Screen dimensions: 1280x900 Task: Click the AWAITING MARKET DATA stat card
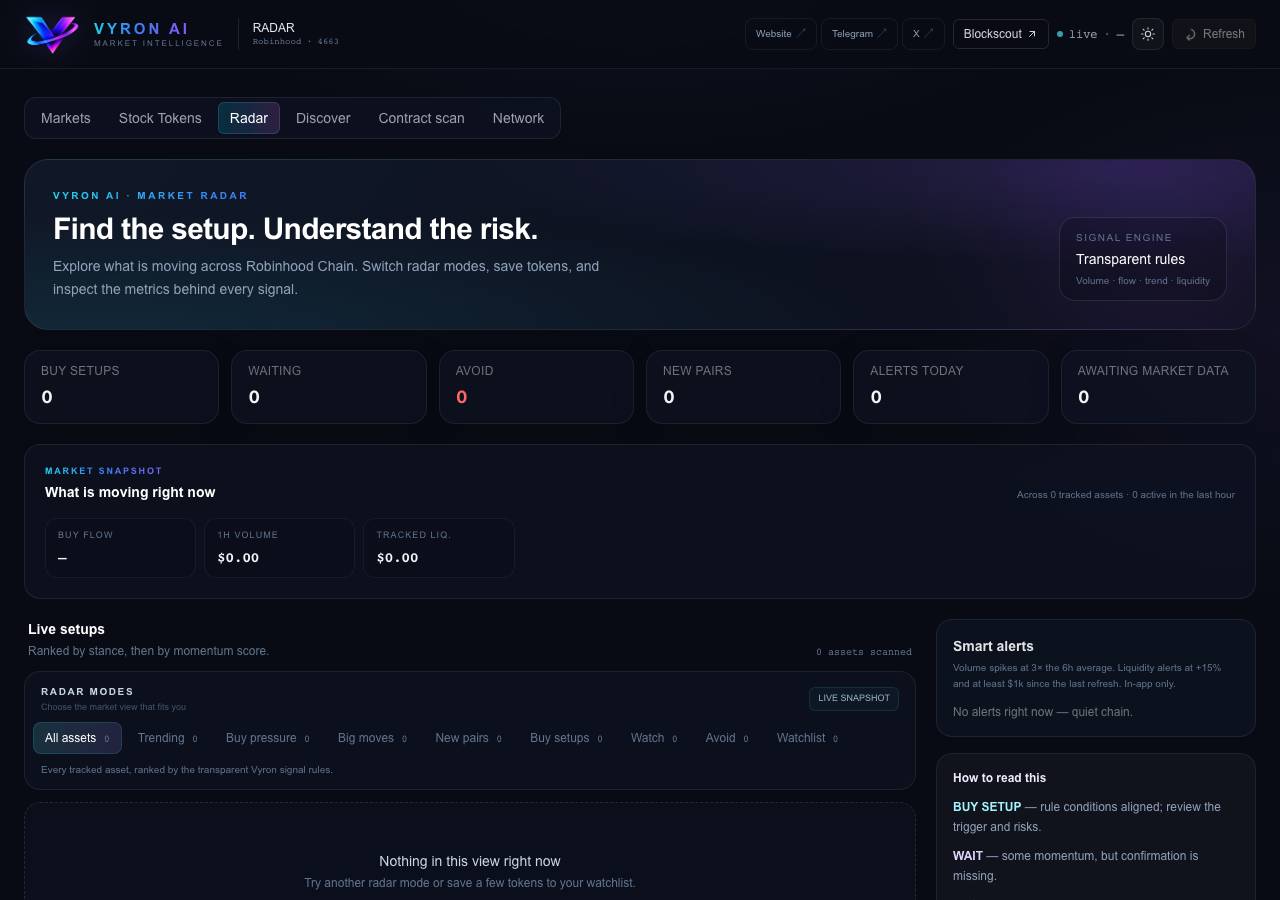1158,387
